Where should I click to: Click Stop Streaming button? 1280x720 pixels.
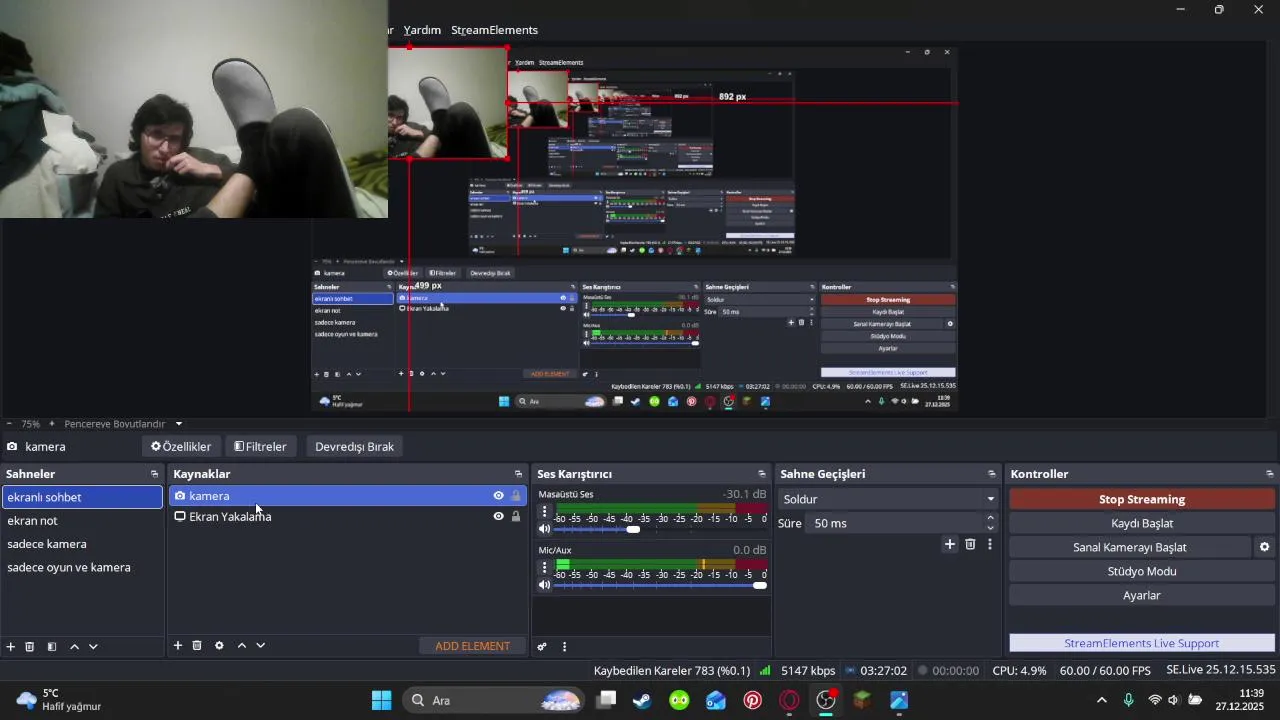1142,499
